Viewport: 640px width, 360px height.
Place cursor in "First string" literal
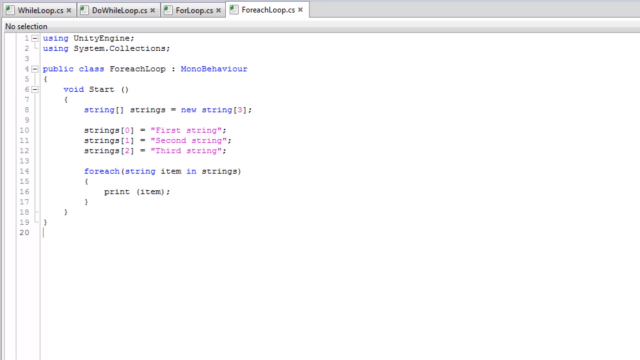[x=186, y=130]
